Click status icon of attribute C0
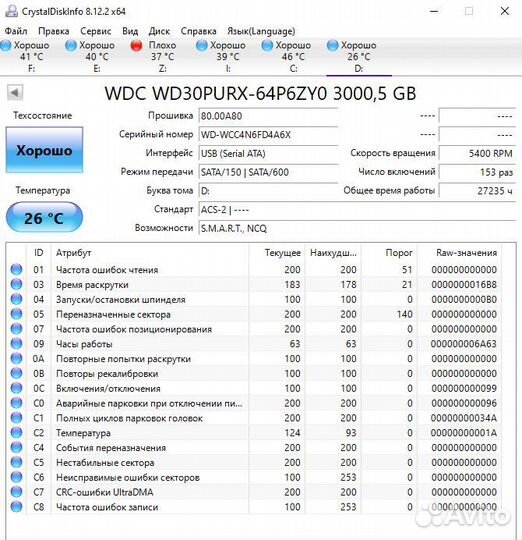 16,403
